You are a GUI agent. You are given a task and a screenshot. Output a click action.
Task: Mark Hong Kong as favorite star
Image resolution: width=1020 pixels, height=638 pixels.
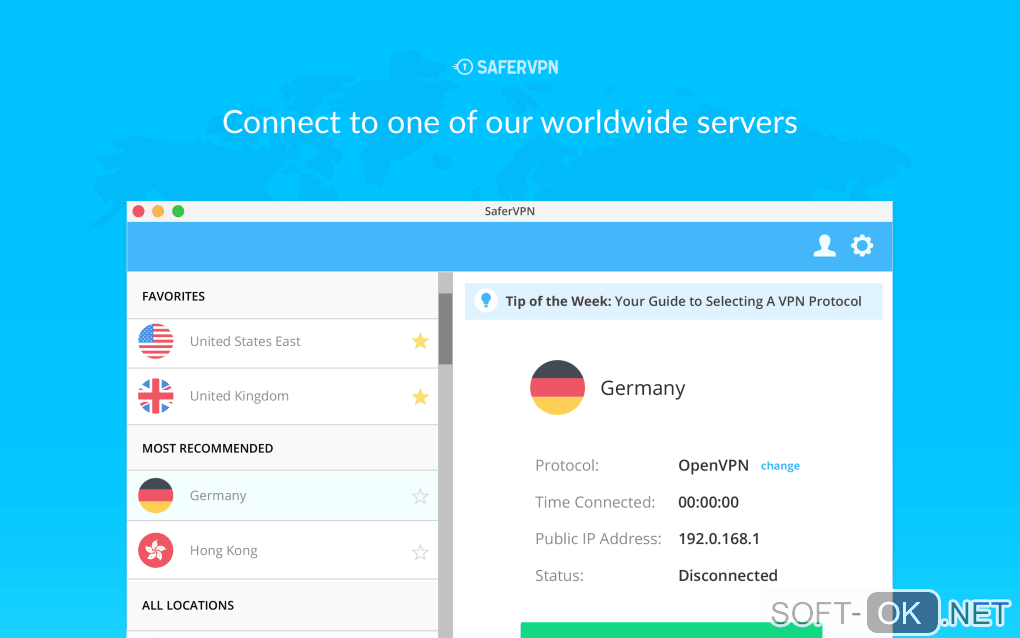click(420, 552)
